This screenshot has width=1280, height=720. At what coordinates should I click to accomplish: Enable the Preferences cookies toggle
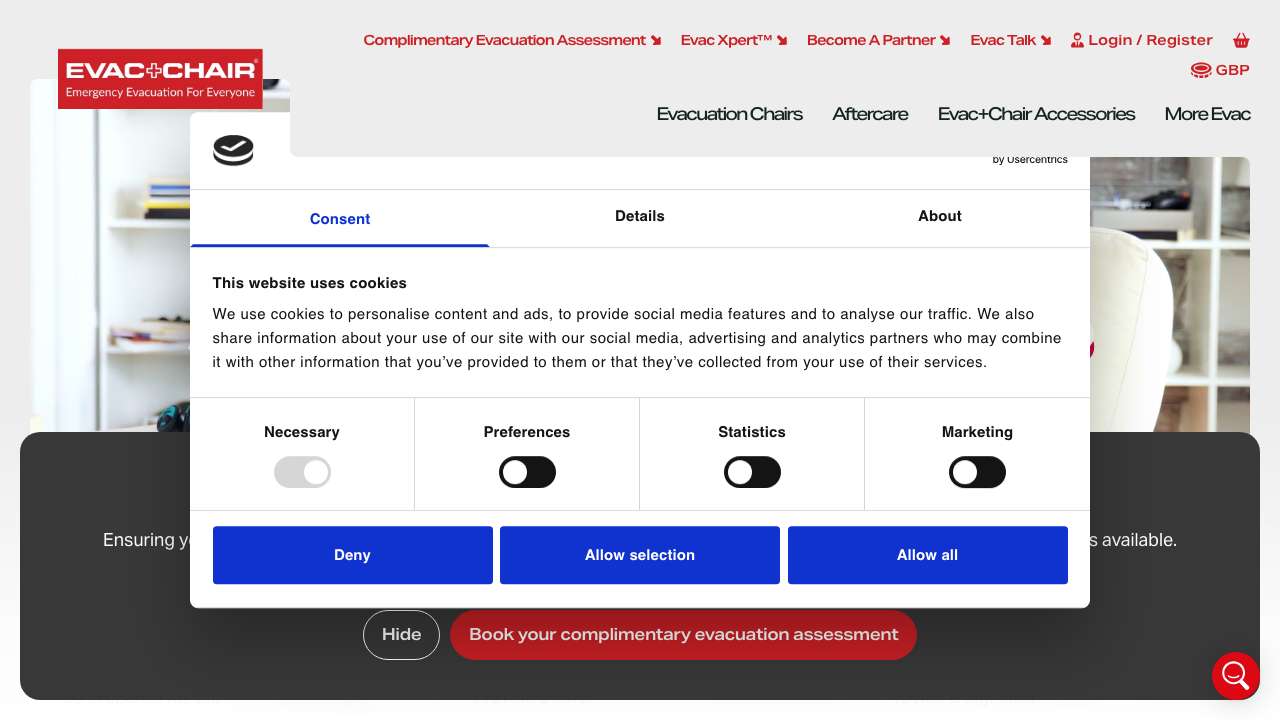point(527,472)
